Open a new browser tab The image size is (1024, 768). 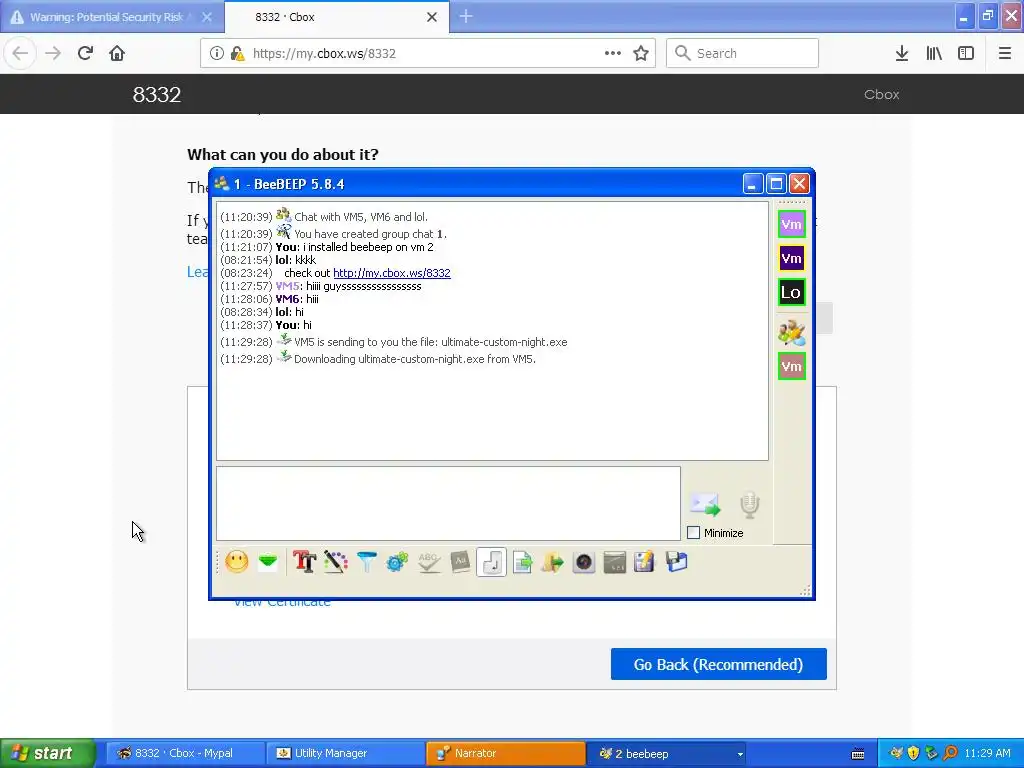coord(466,16)
